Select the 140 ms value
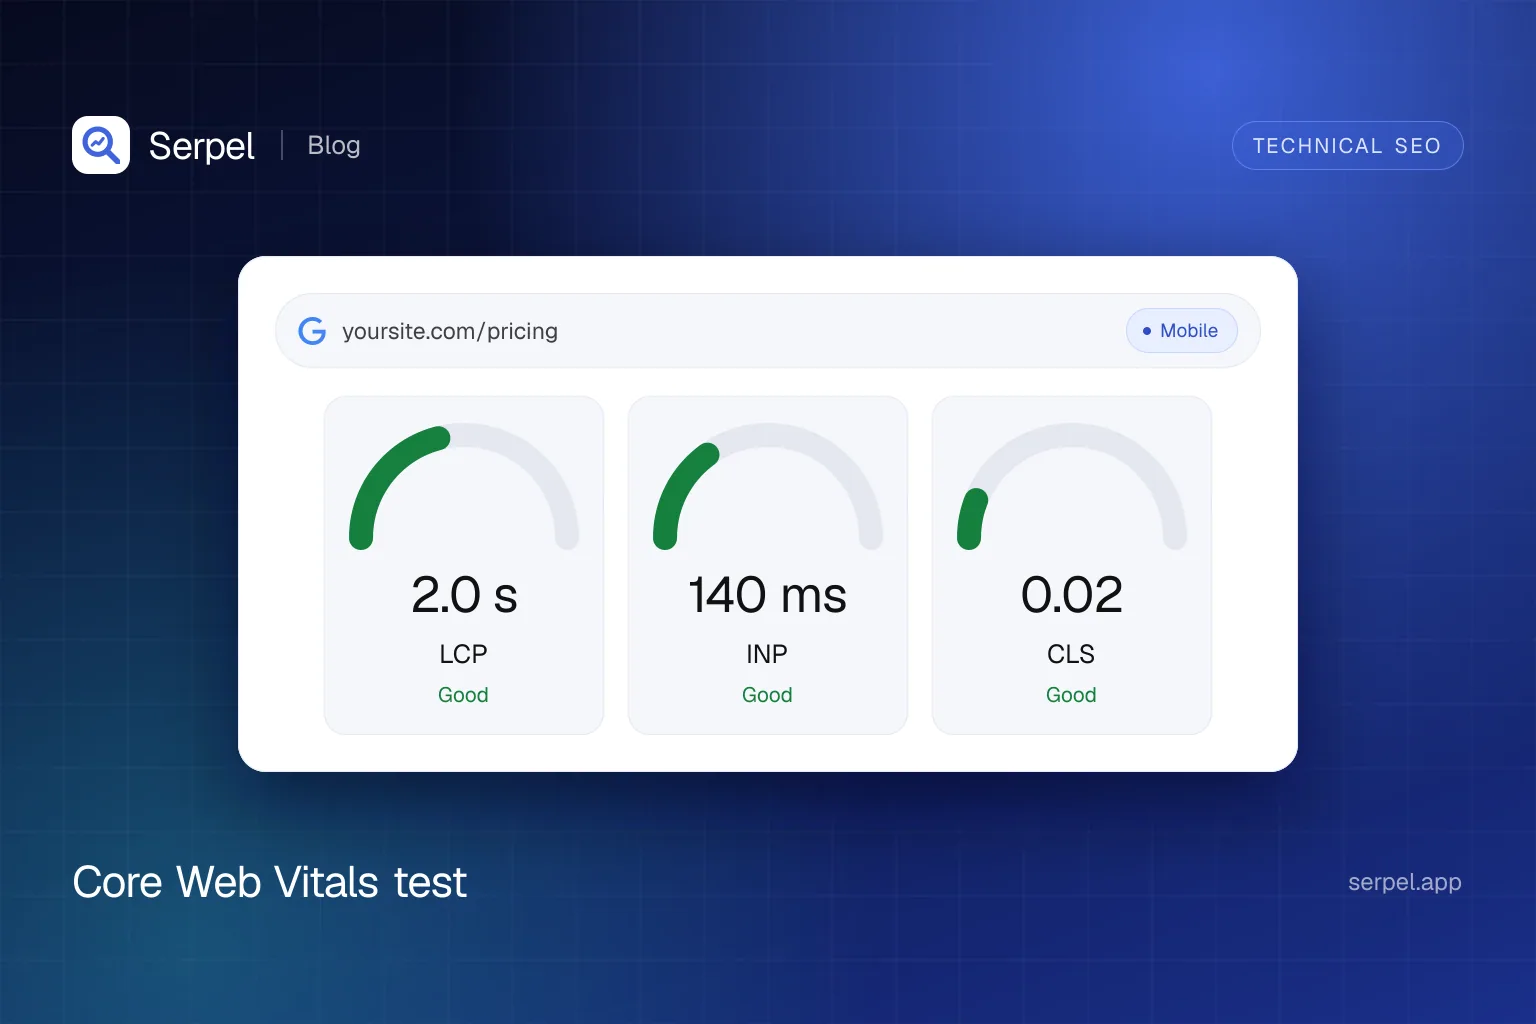 click(768, 595)
